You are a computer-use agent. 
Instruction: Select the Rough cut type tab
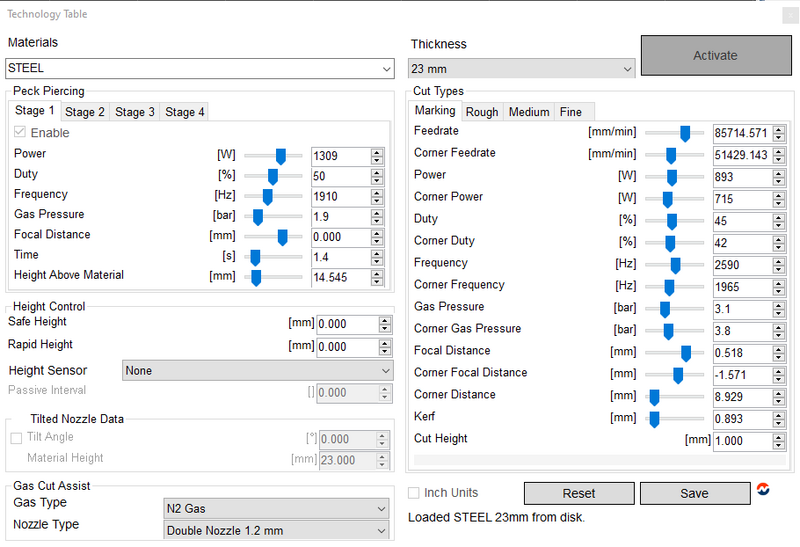coord(482,112)
